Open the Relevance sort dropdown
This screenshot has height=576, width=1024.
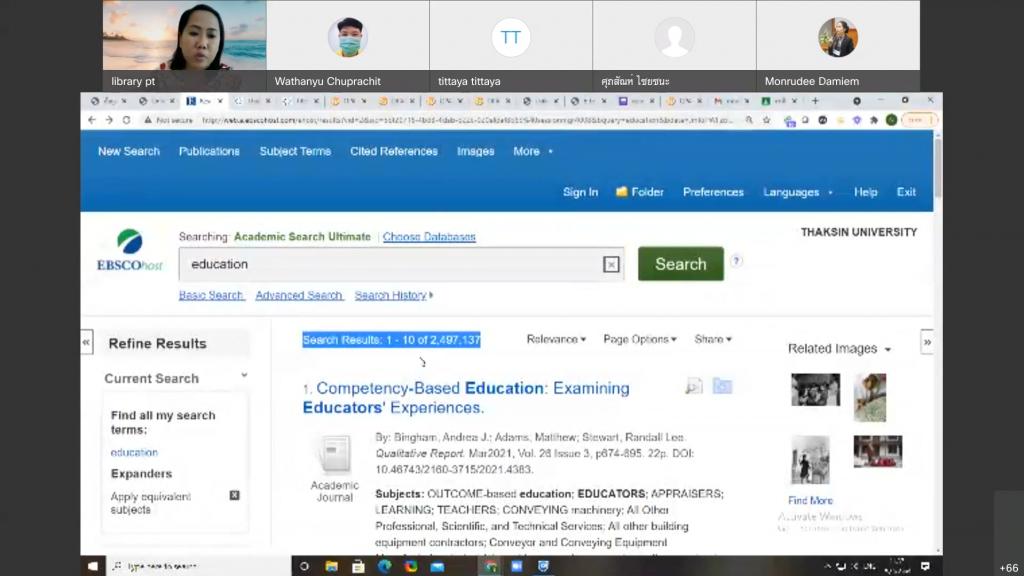point(556,339)
